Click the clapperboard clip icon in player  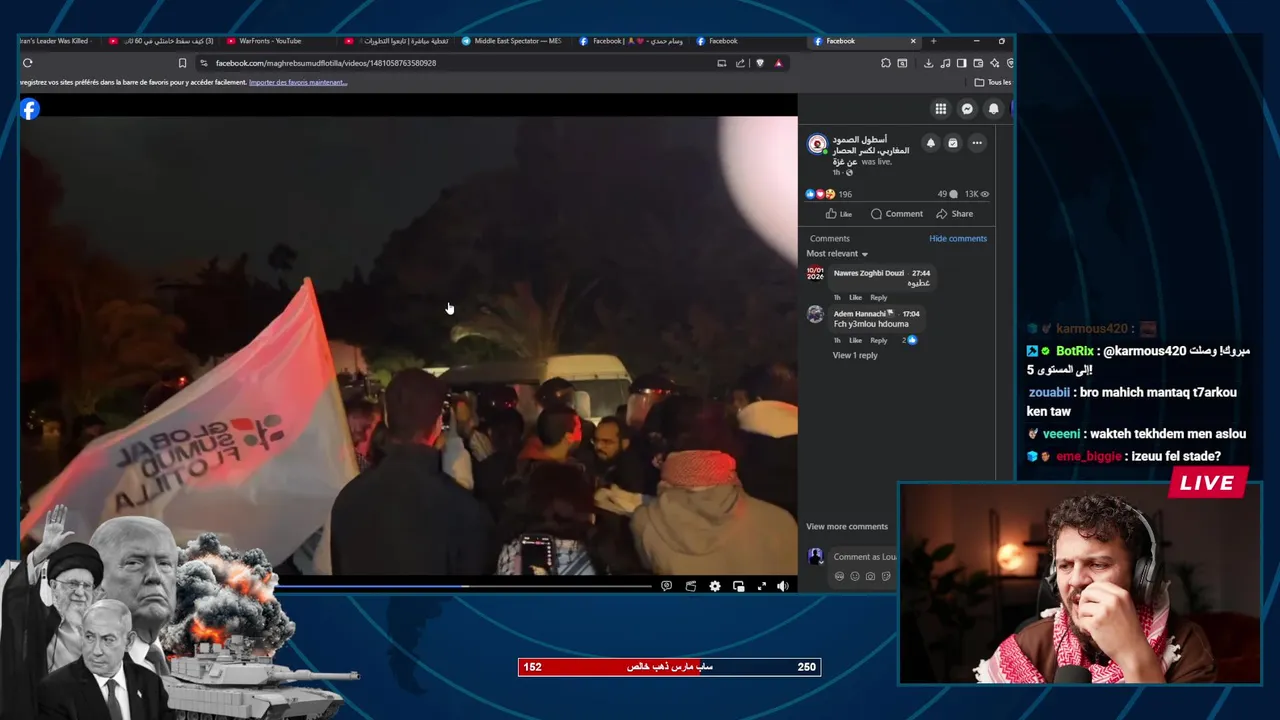[691, 586]
